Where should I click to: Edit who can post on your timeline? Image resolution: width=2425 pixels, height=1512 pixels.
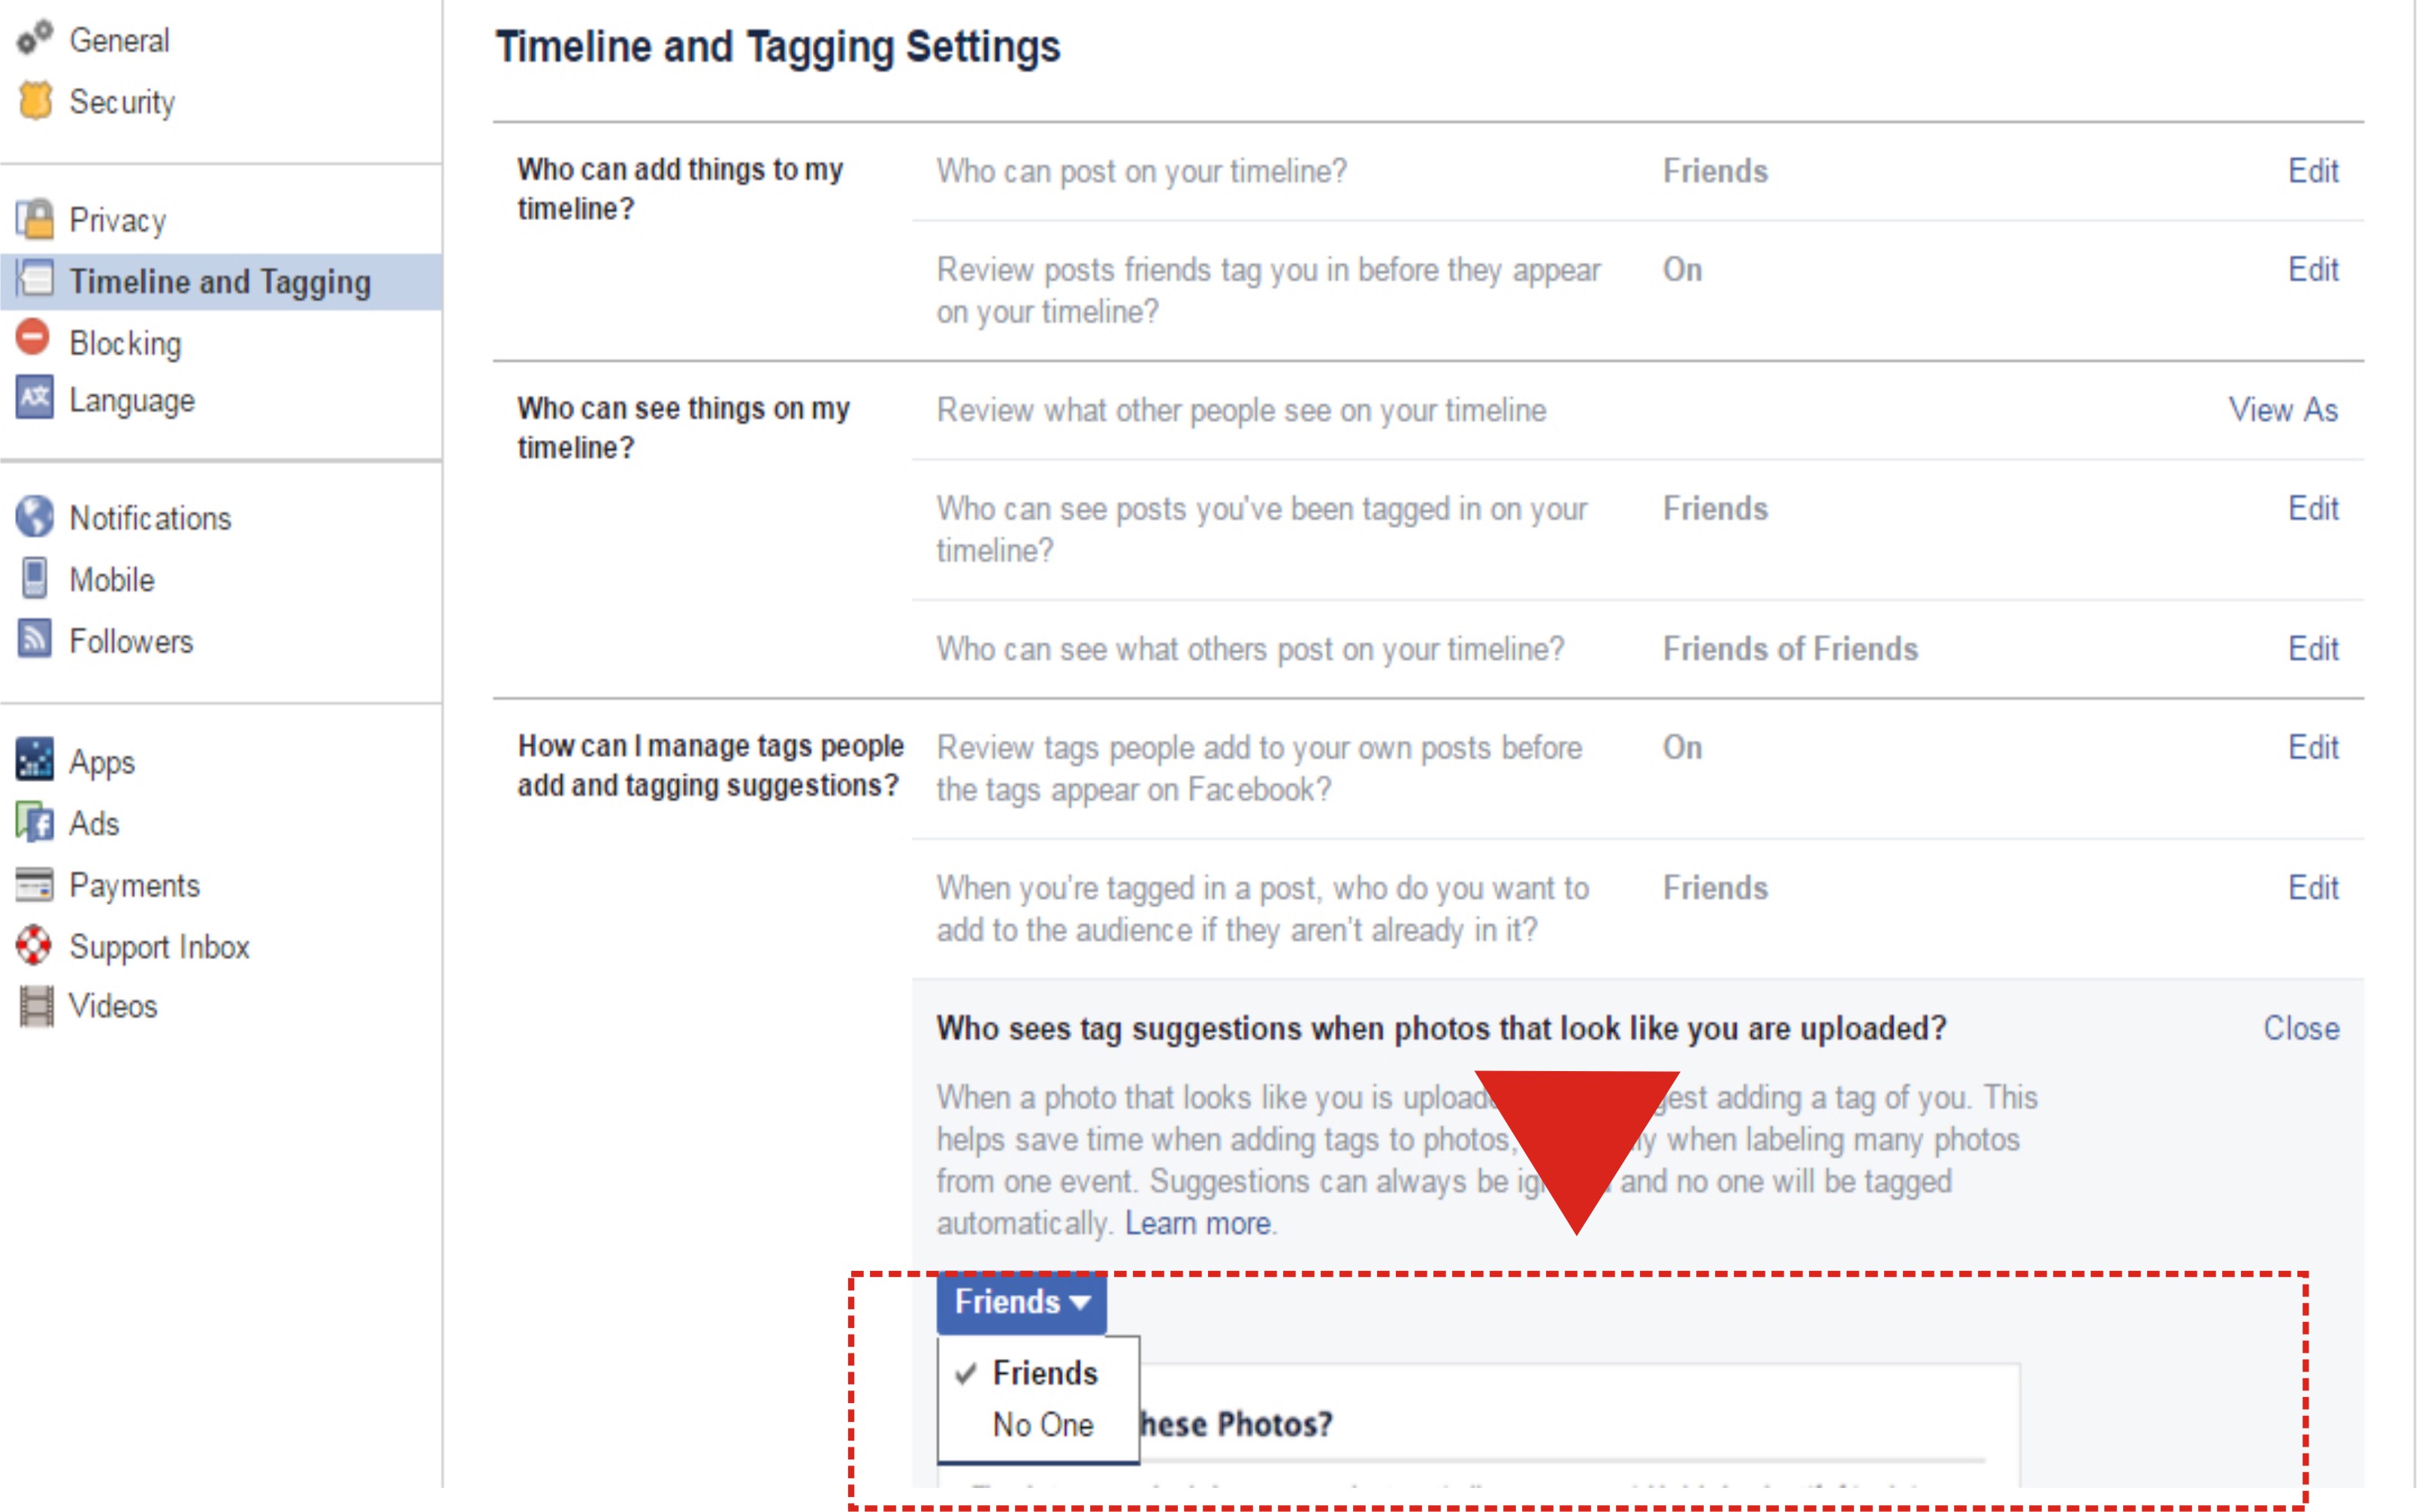pyautogui.click(x=2312, y=171)
